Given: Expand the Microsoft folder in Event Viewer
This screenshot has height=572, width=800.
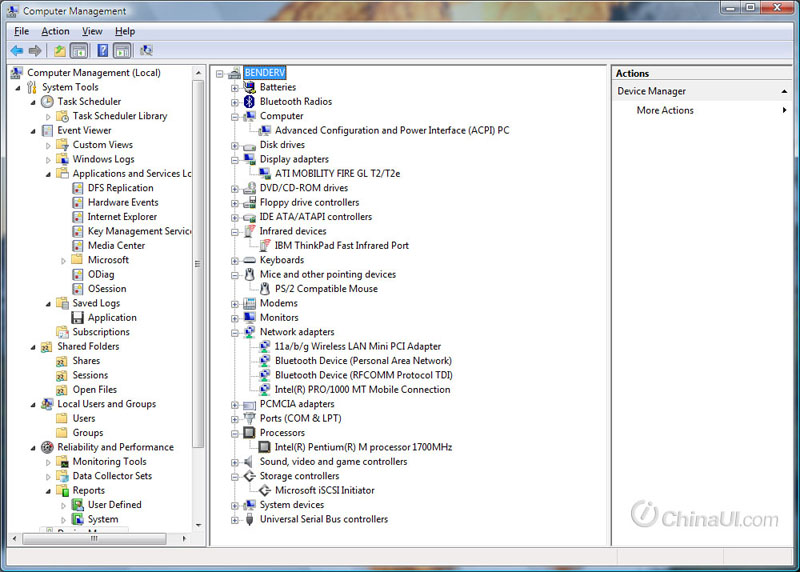Looking at the screenshot, I should (x=63, y=261).
